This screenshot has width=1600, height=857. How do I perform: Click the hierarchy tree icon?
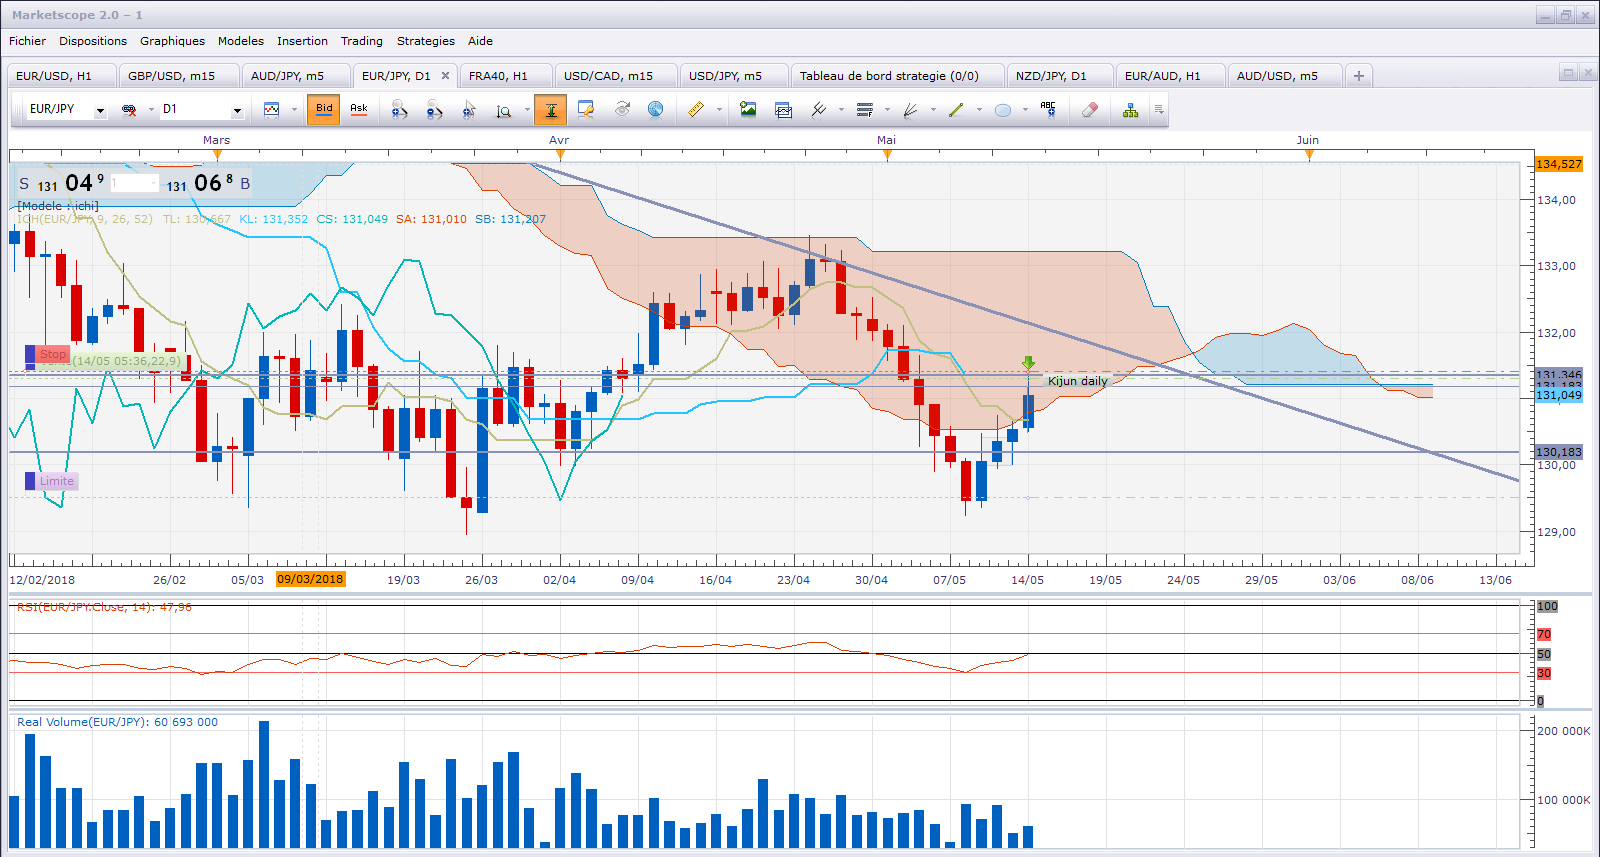click(x=1130, y=110)
